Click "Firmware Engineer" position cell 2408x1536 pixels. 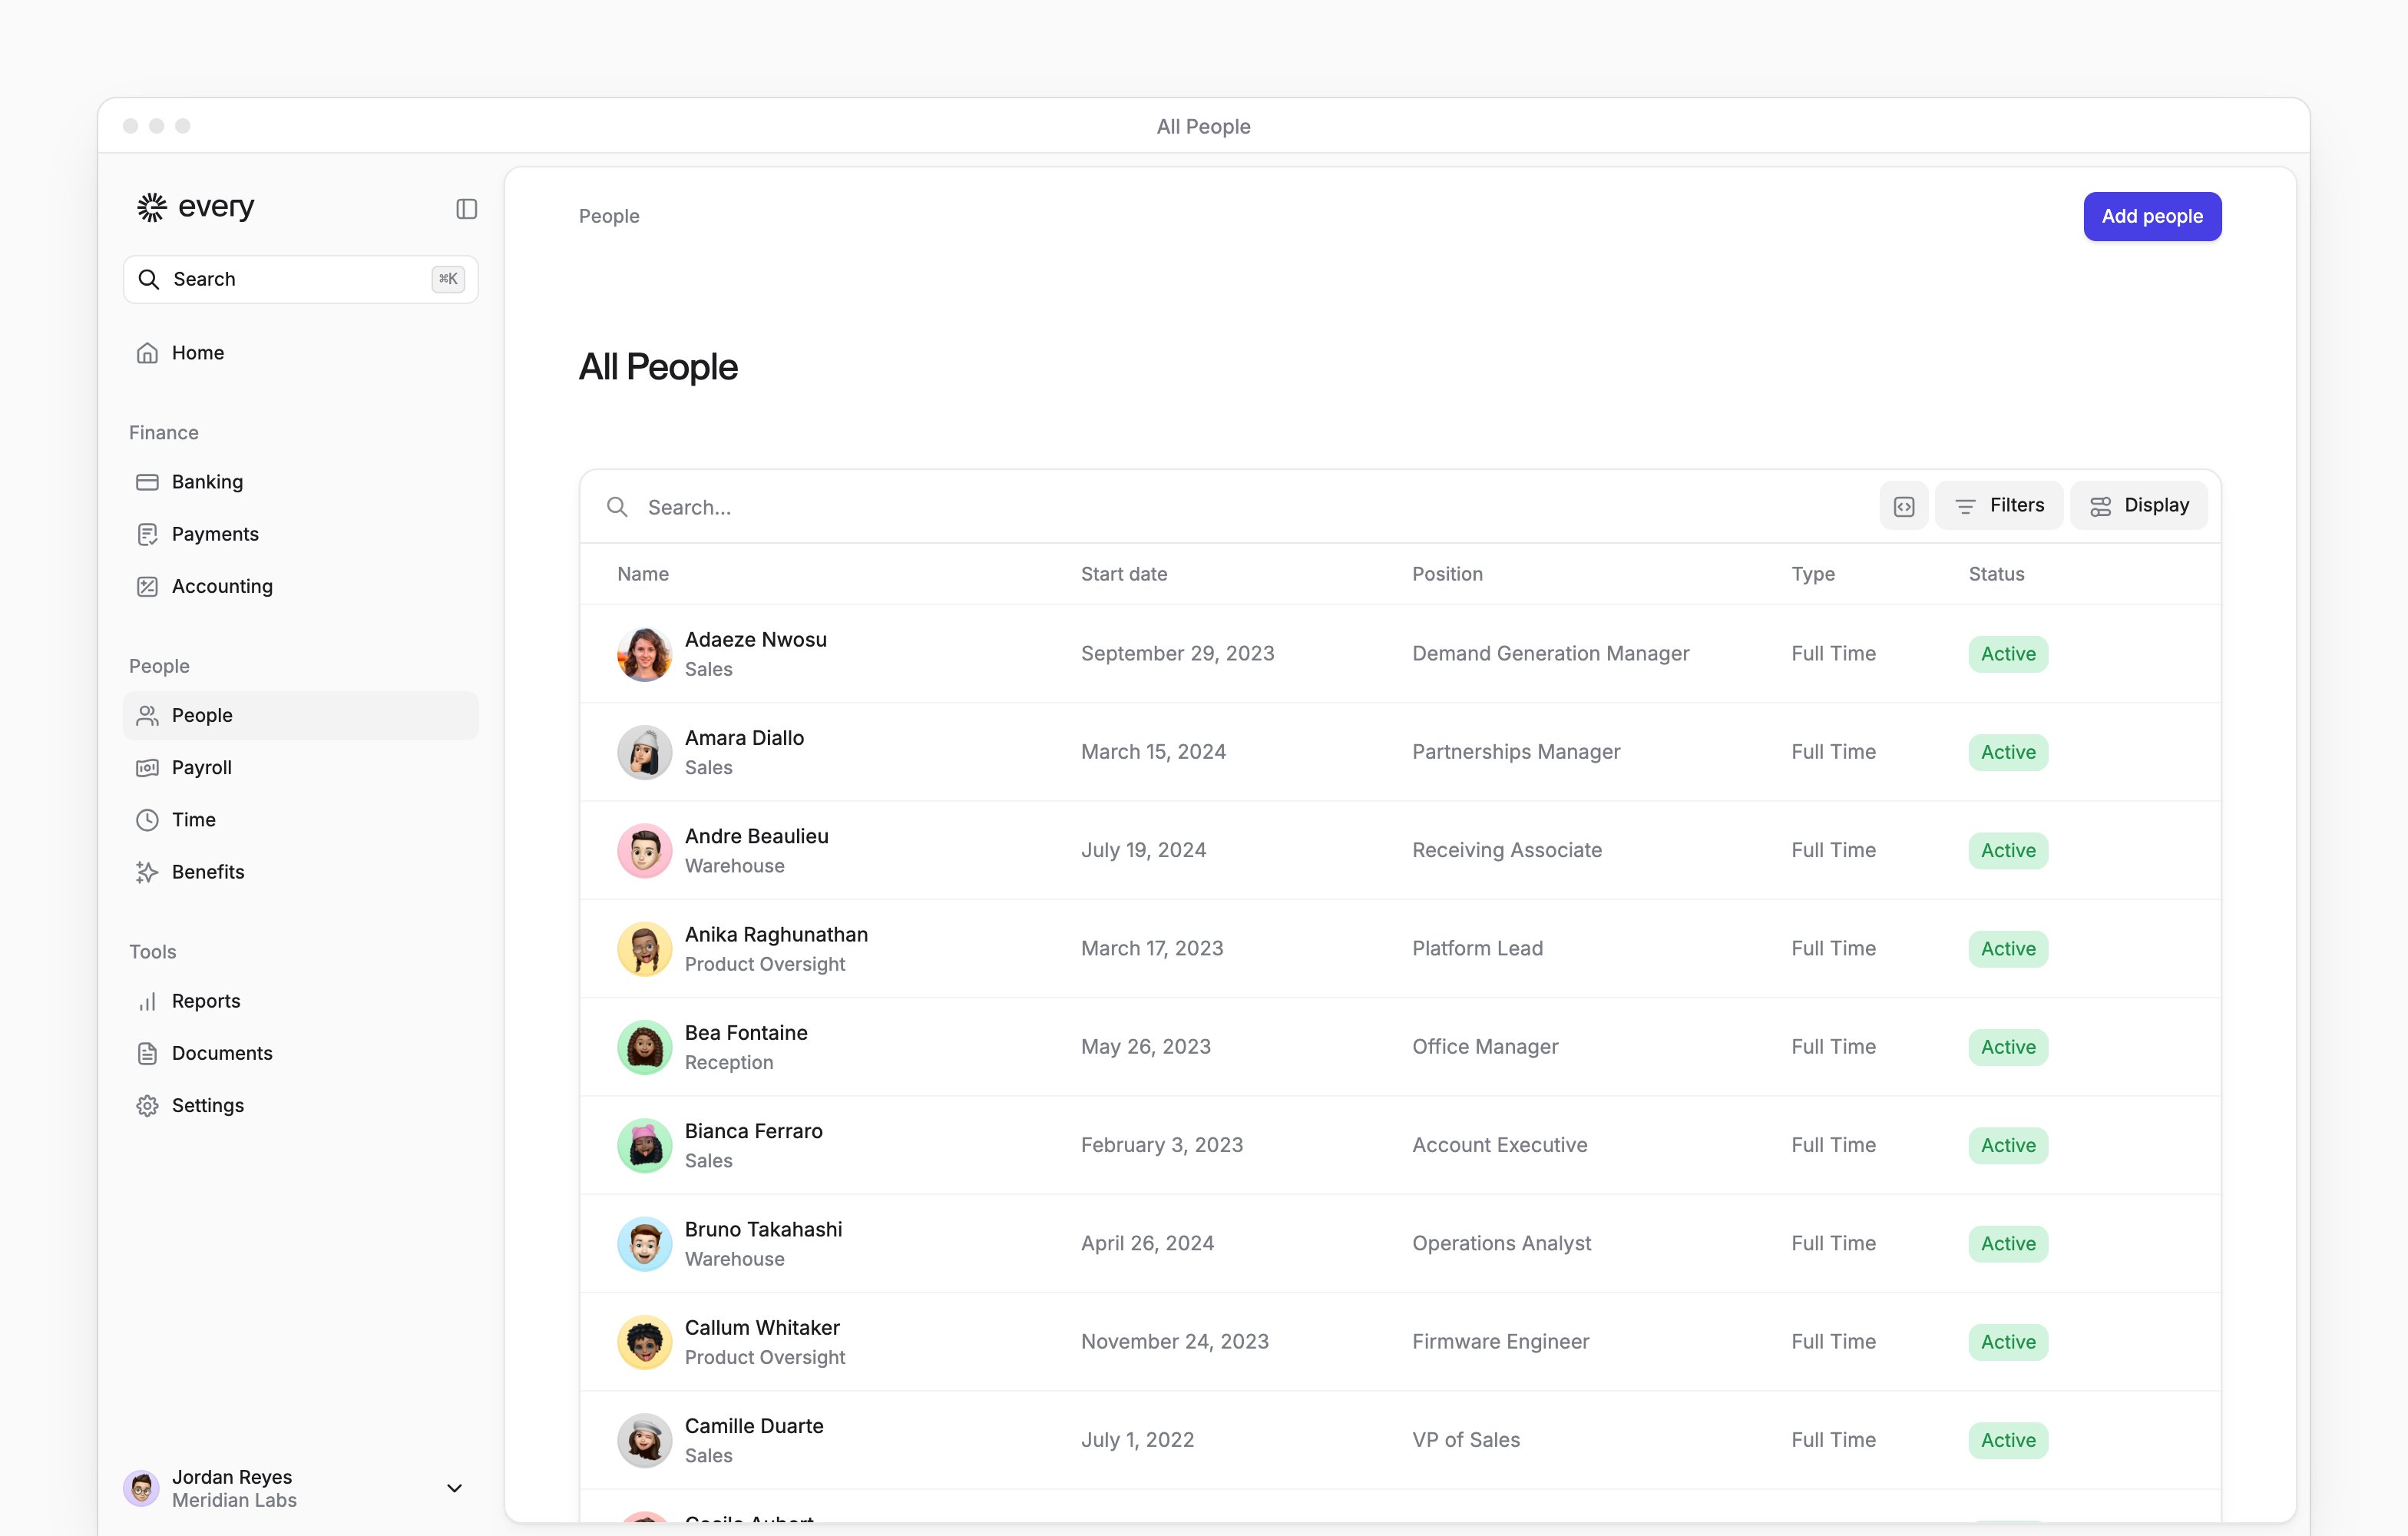point(1500,1342)
